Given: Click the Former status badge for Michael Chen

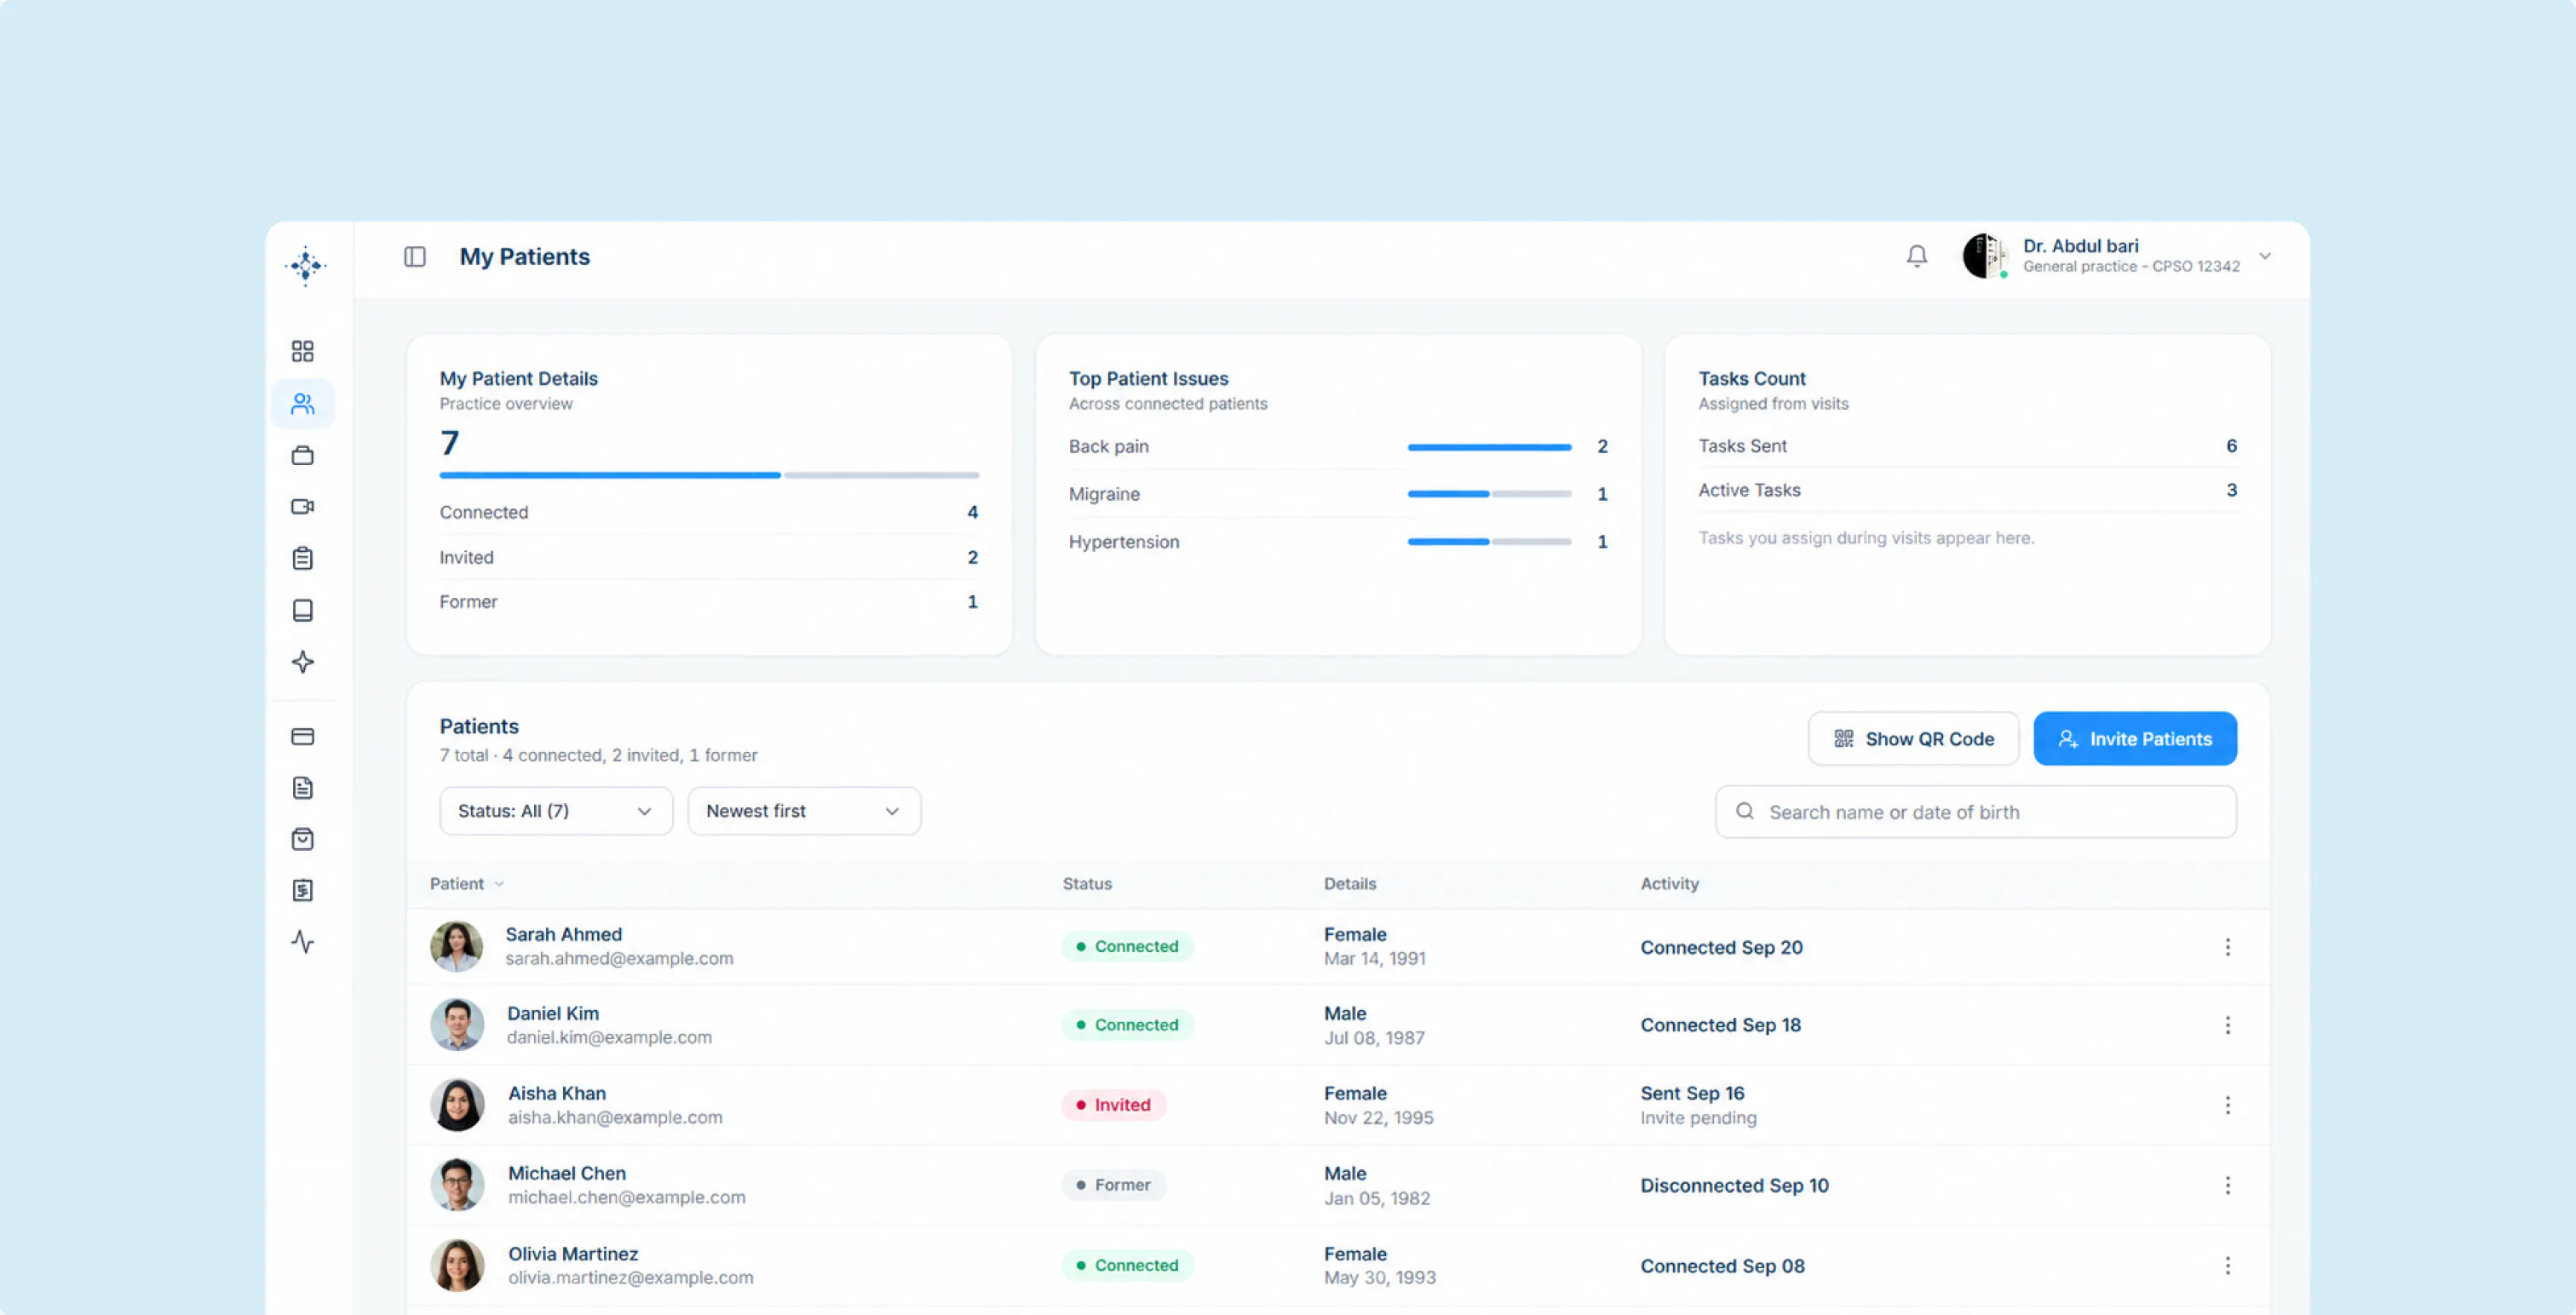Looking at the screenshot, I should coord(1113,1185).
